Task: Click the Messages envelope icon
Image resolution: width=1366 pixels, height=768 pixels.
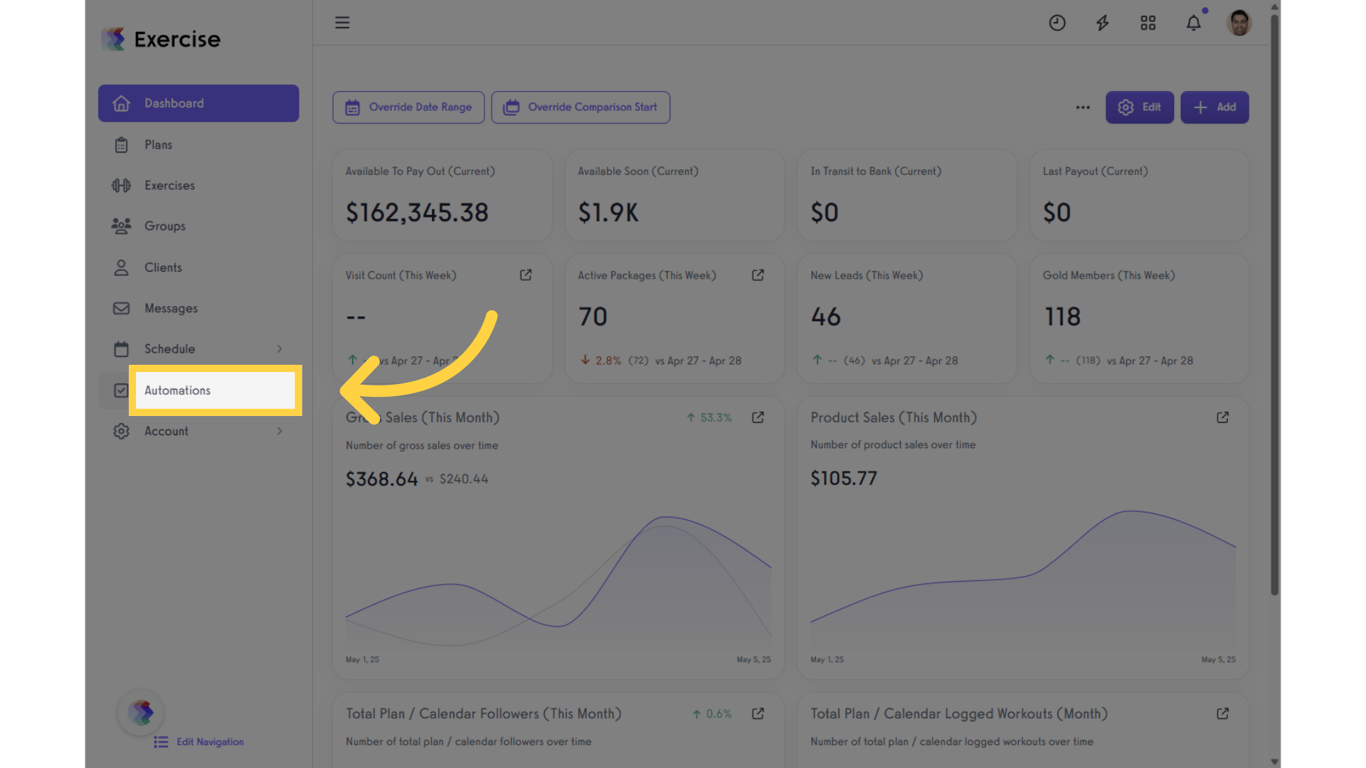Action: [120, 308]
